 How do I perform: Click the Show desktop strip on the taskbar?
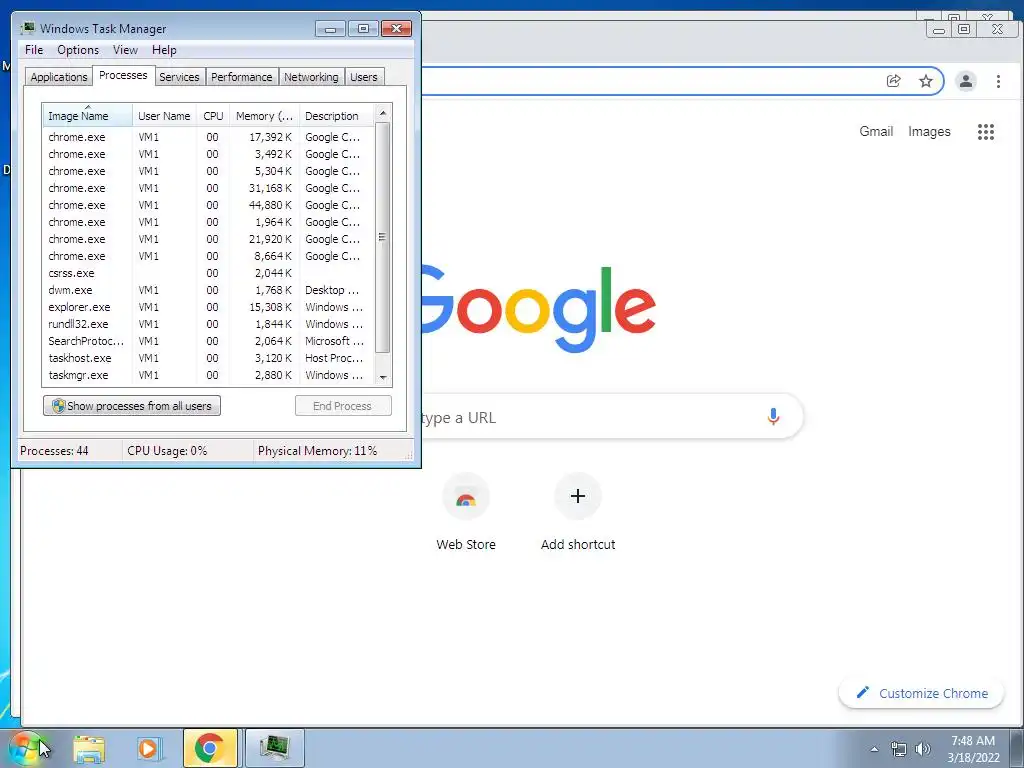coord(1019,748)
